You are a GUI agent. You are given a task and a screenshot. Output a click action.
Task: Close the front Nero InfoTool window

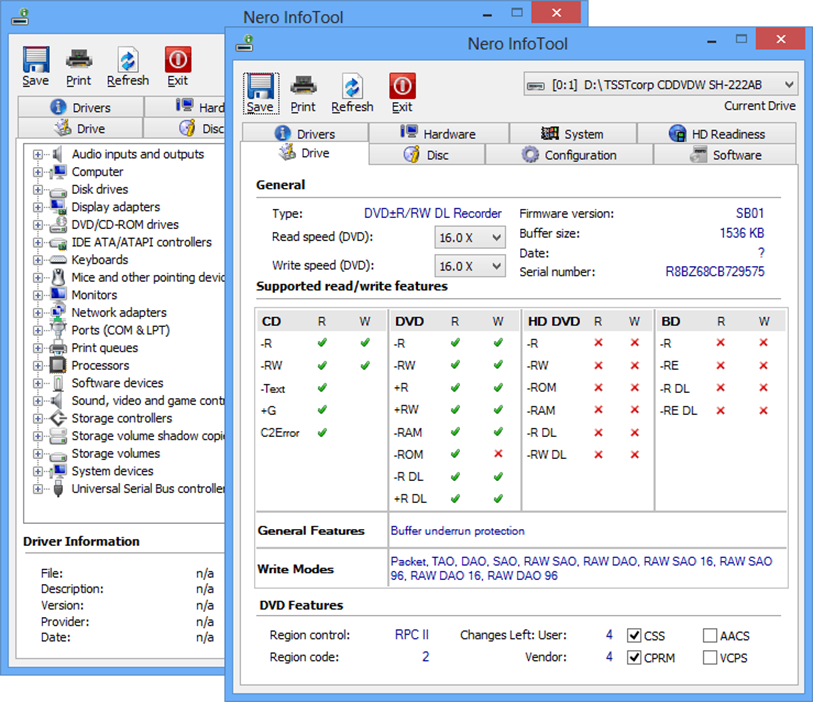click(781, 39)
